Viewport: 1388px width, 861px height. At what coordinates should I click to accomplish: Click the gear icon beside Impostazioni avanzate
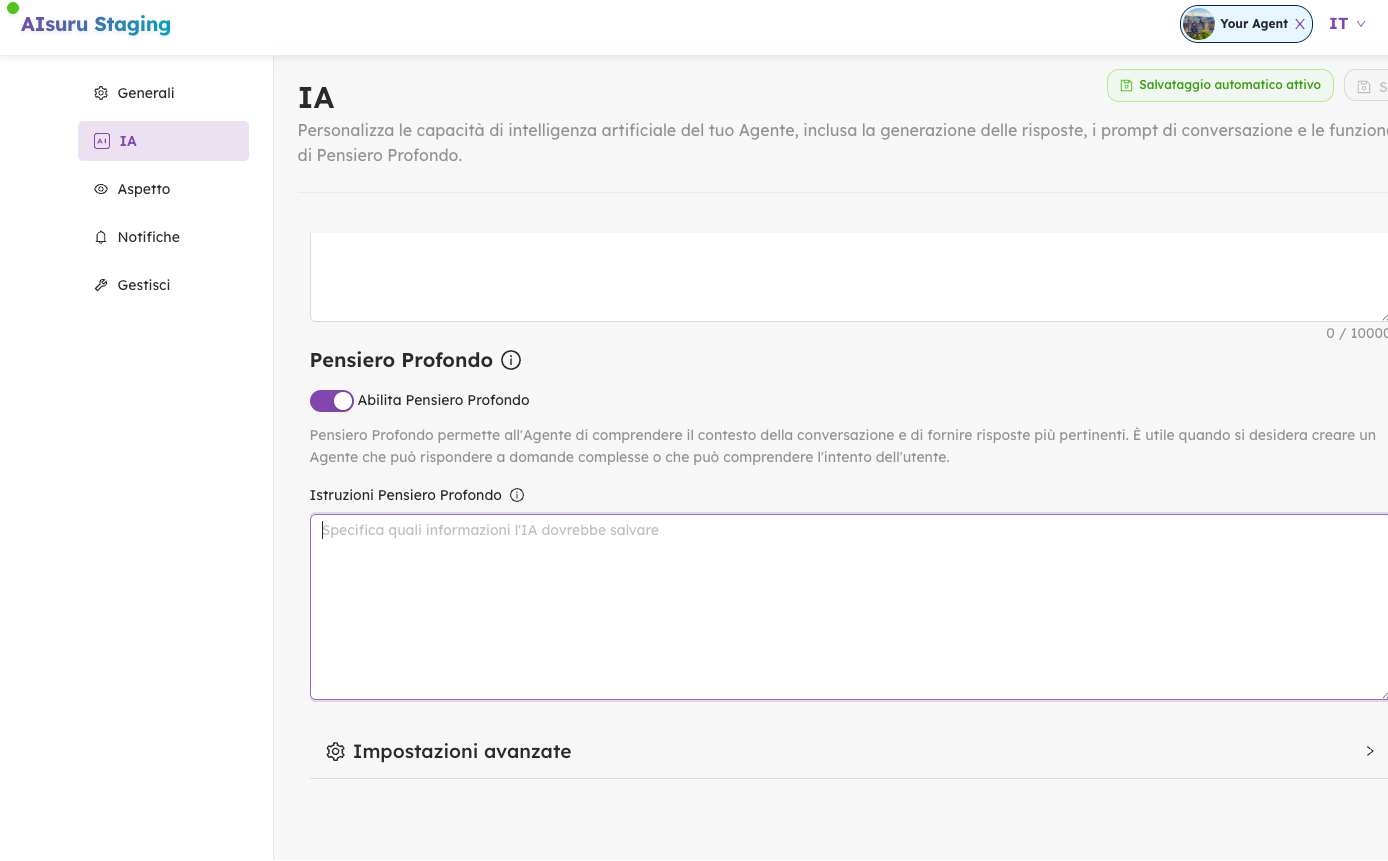point(336,752)
